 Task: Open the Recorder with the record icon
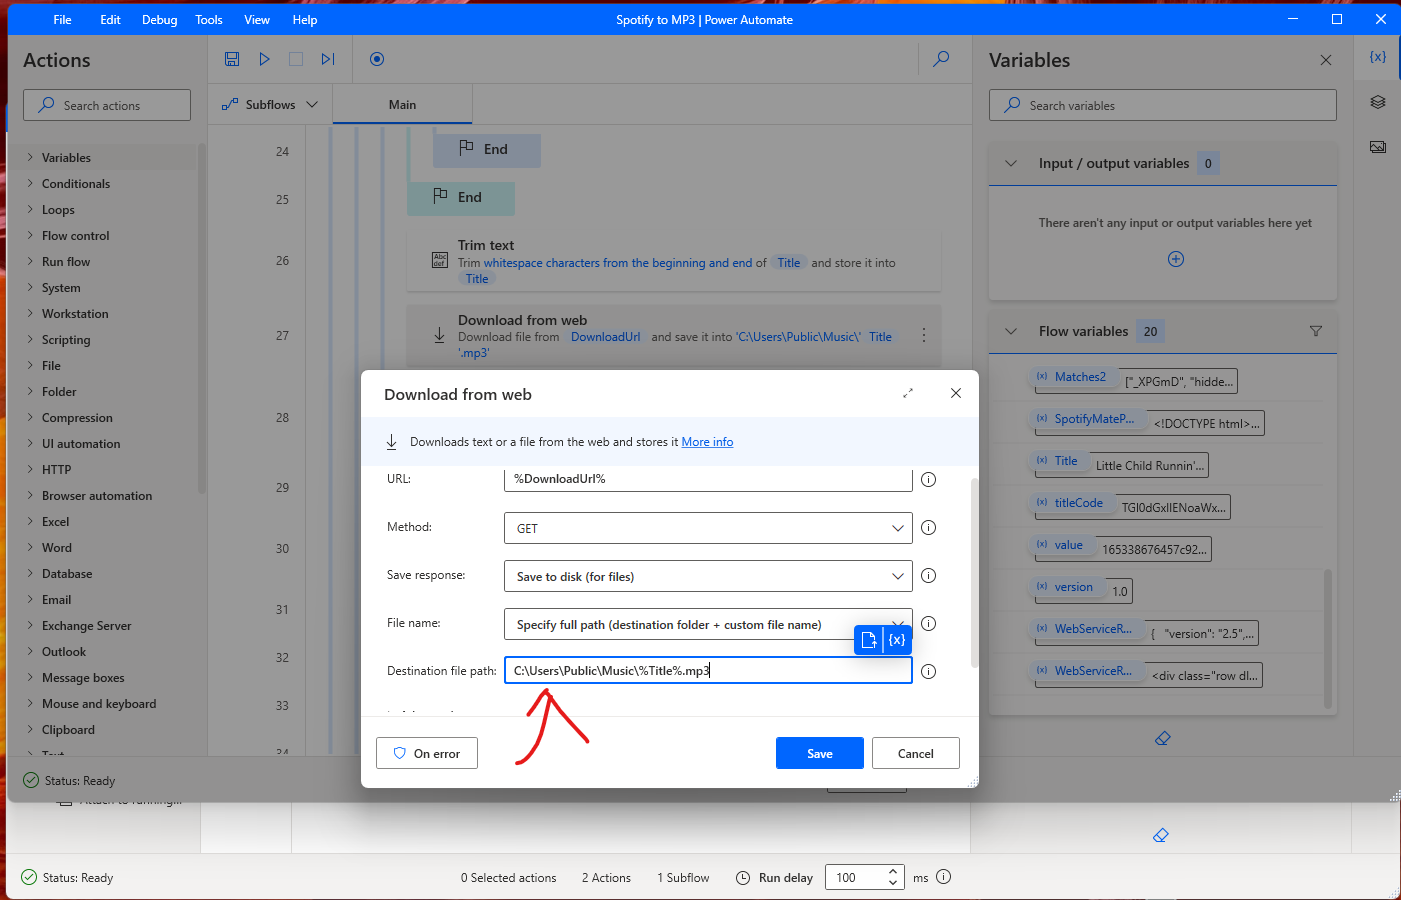[x=377, y=59]
